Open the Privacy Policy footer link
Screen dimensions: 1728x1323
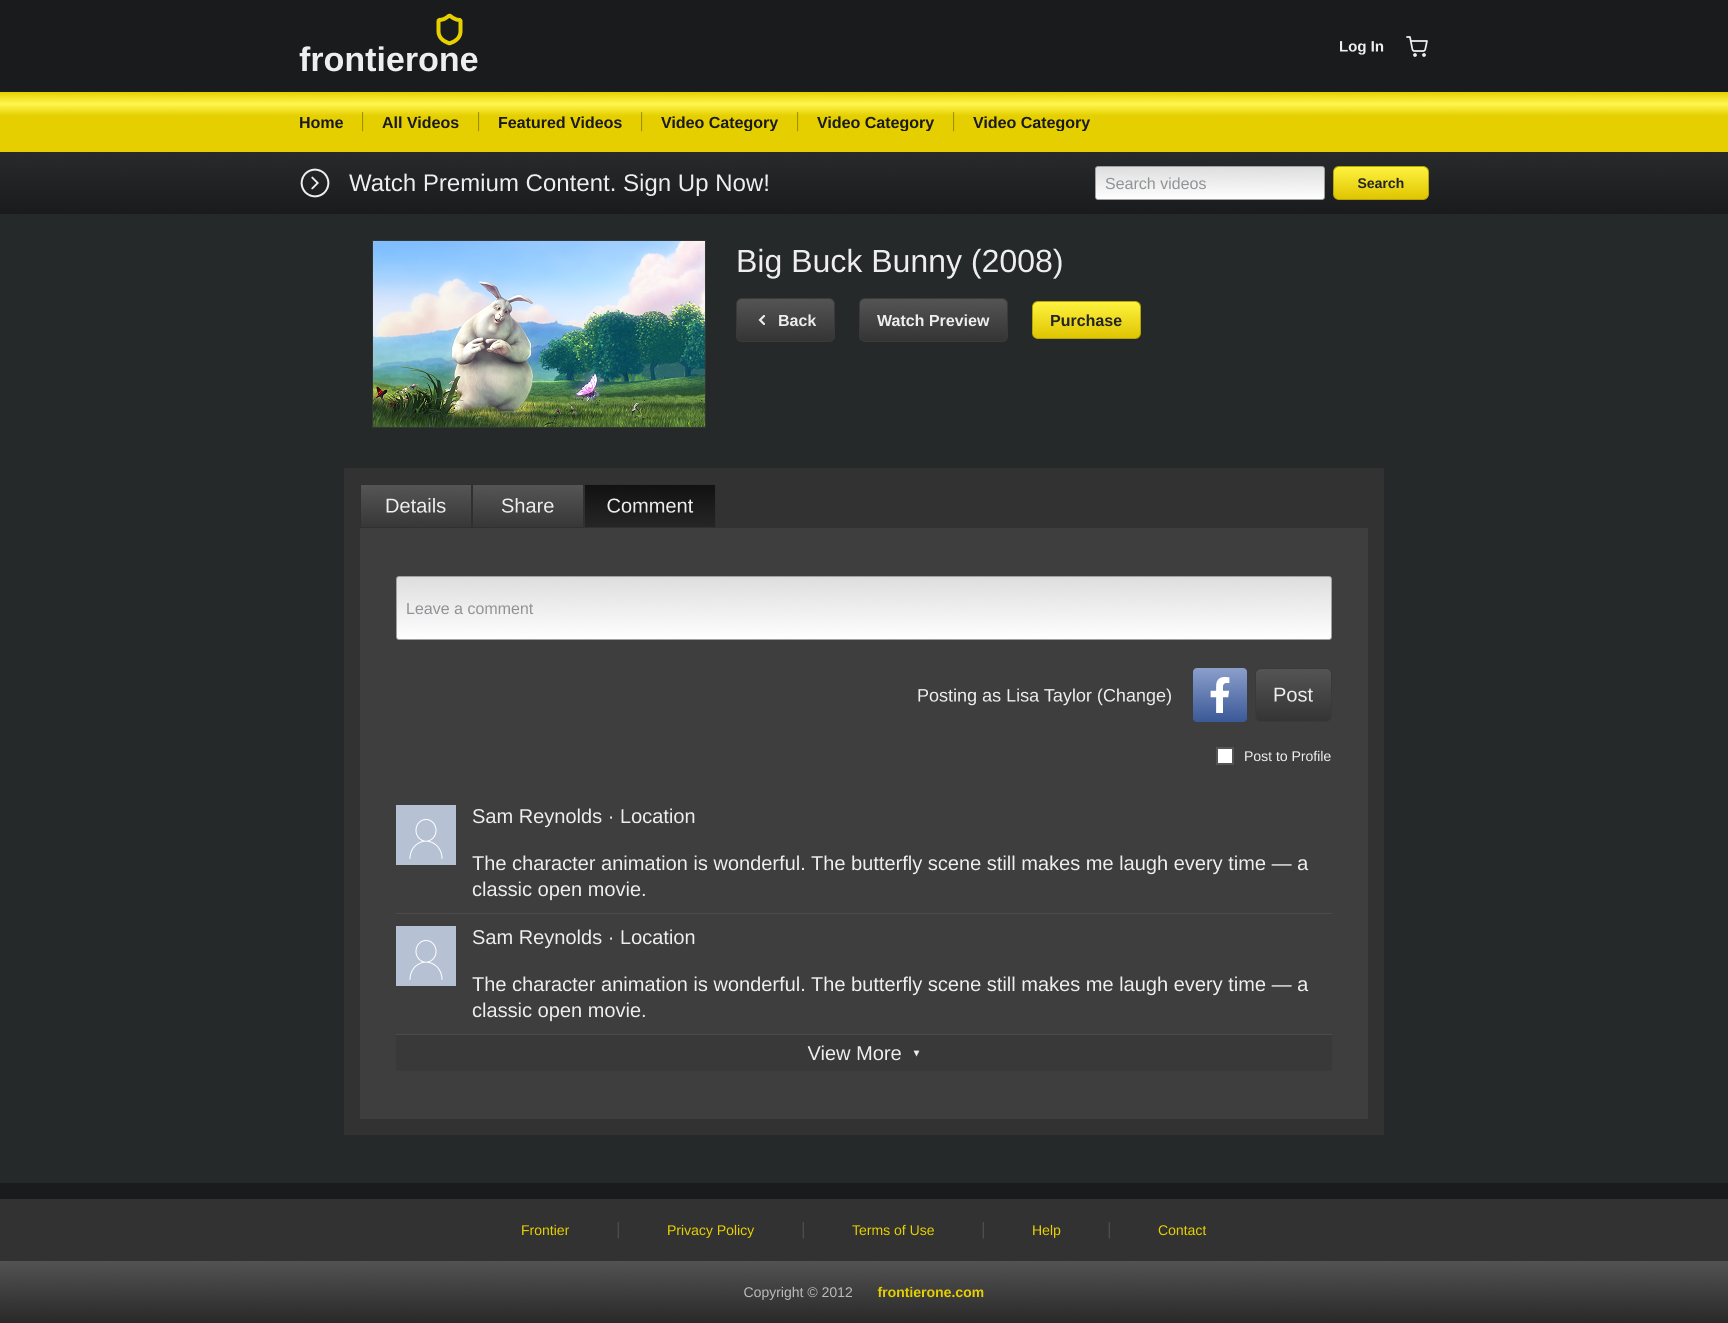click(710, 1230)
